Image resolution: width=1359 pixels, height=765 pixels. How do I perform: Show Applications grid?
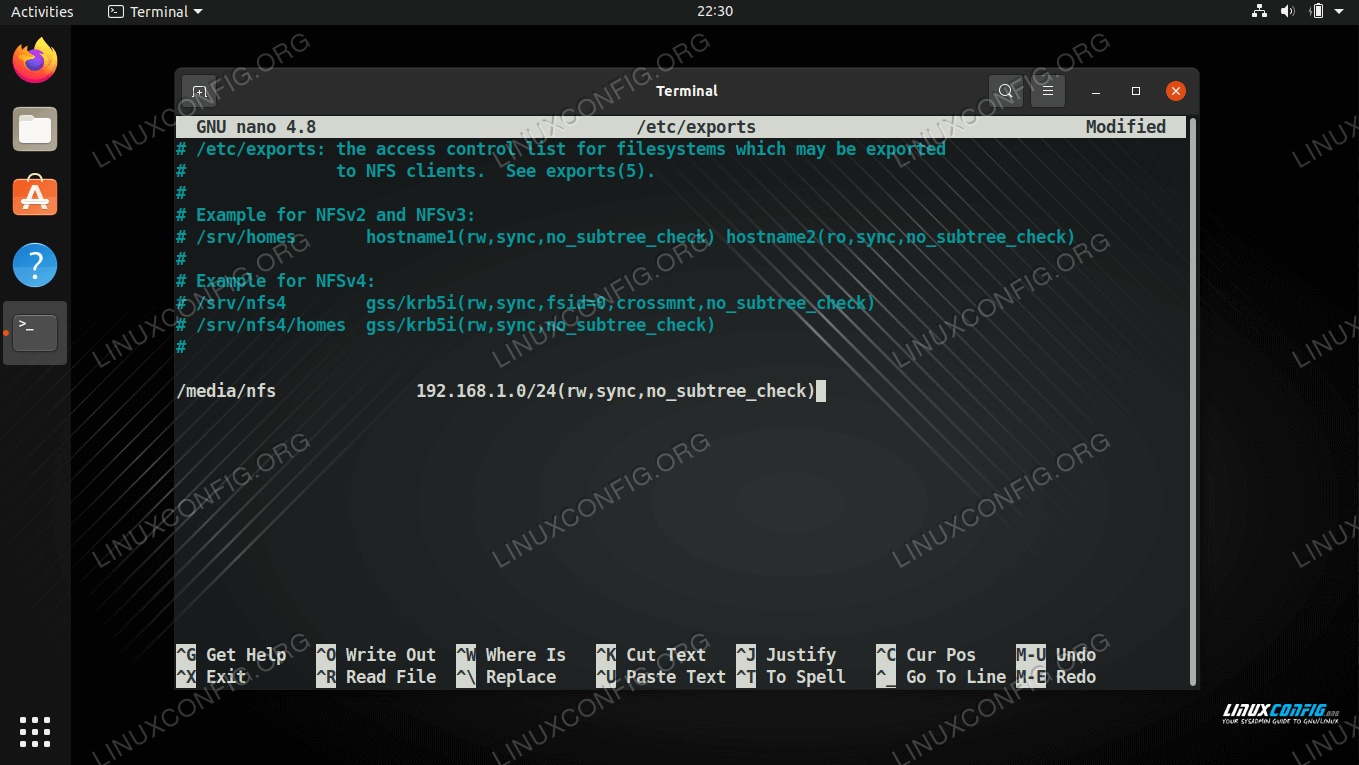[x=35, y=731]
